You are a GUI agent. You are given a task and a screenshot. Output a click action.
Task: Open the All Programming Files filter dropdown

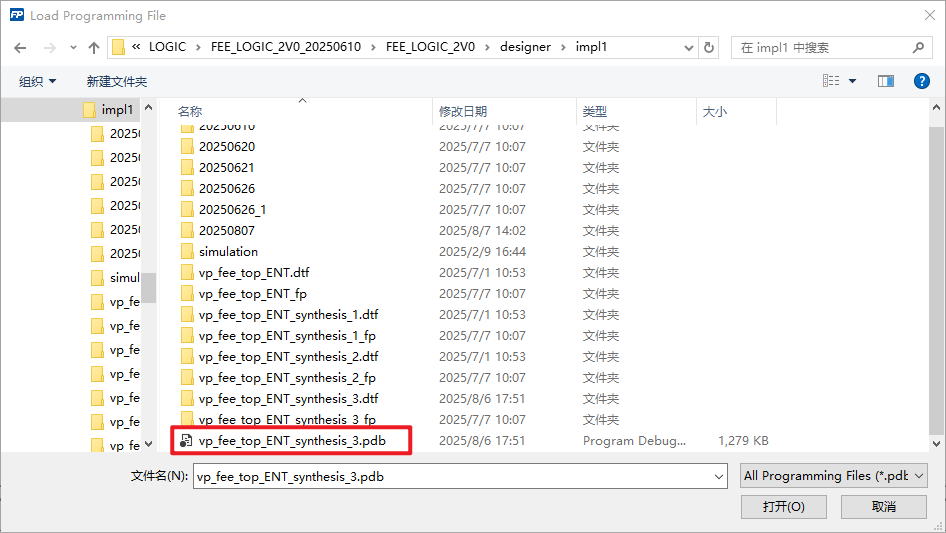click(x=834, y=476)
